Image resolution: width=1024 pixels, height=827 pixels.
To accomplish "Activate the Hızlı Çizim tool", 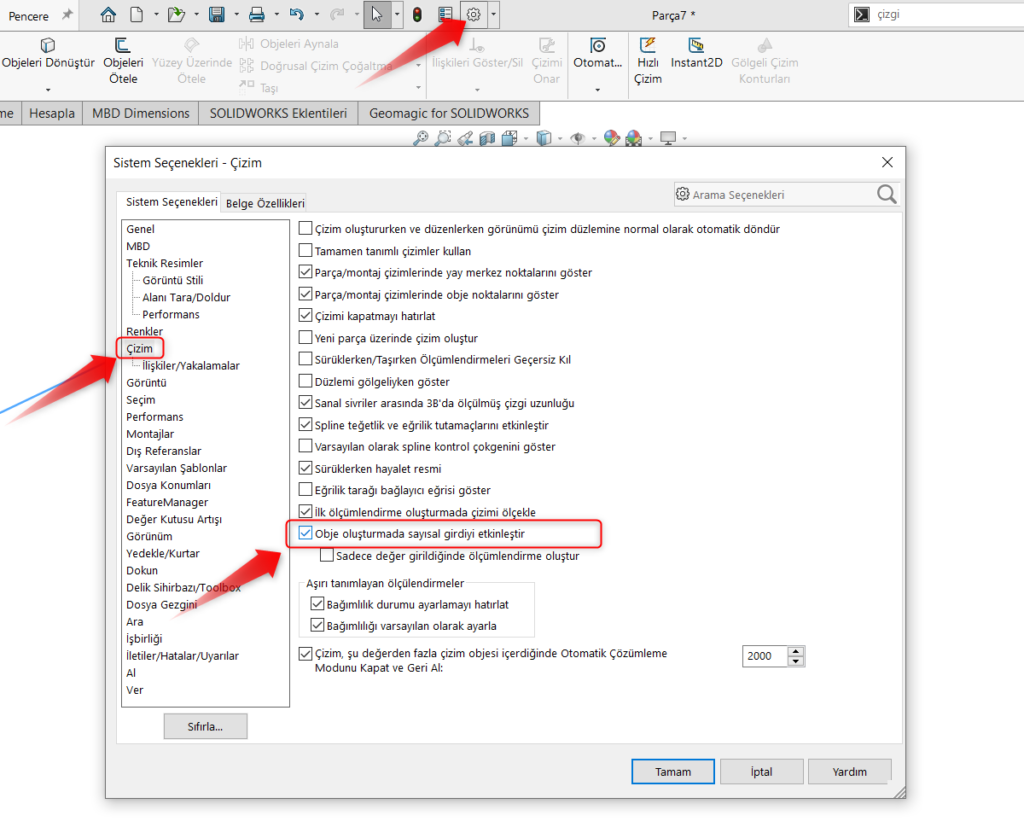I will click(x=648, y=60).
